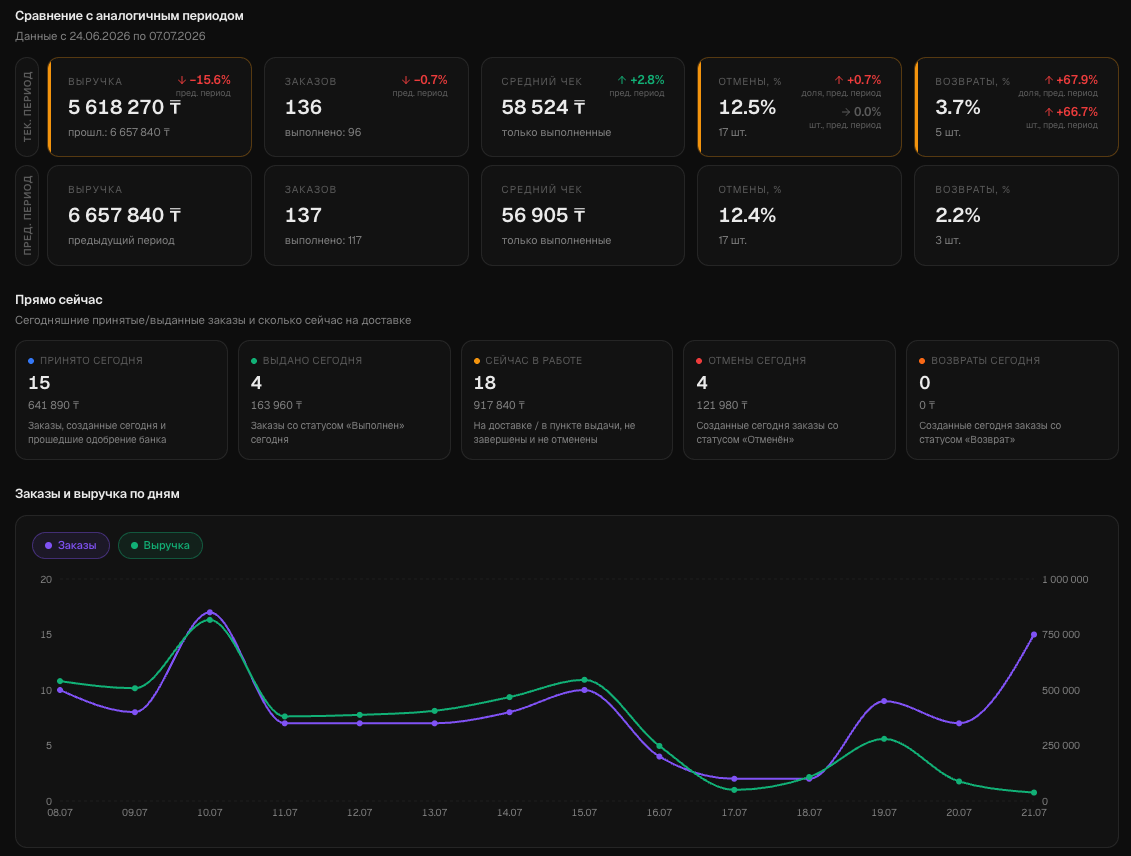Open the Сейчас в работе card
This screenshot has height=856, width=1131.
567,400
